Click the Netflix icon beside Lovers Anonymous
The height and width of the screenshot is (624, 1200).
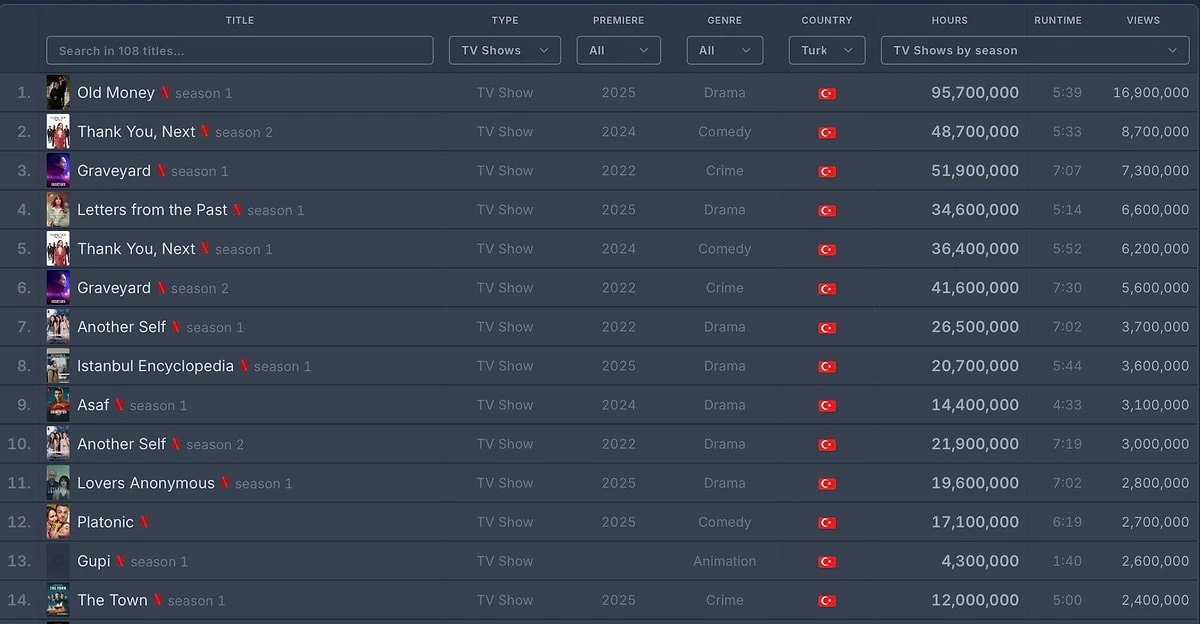[x=225, y=483]
